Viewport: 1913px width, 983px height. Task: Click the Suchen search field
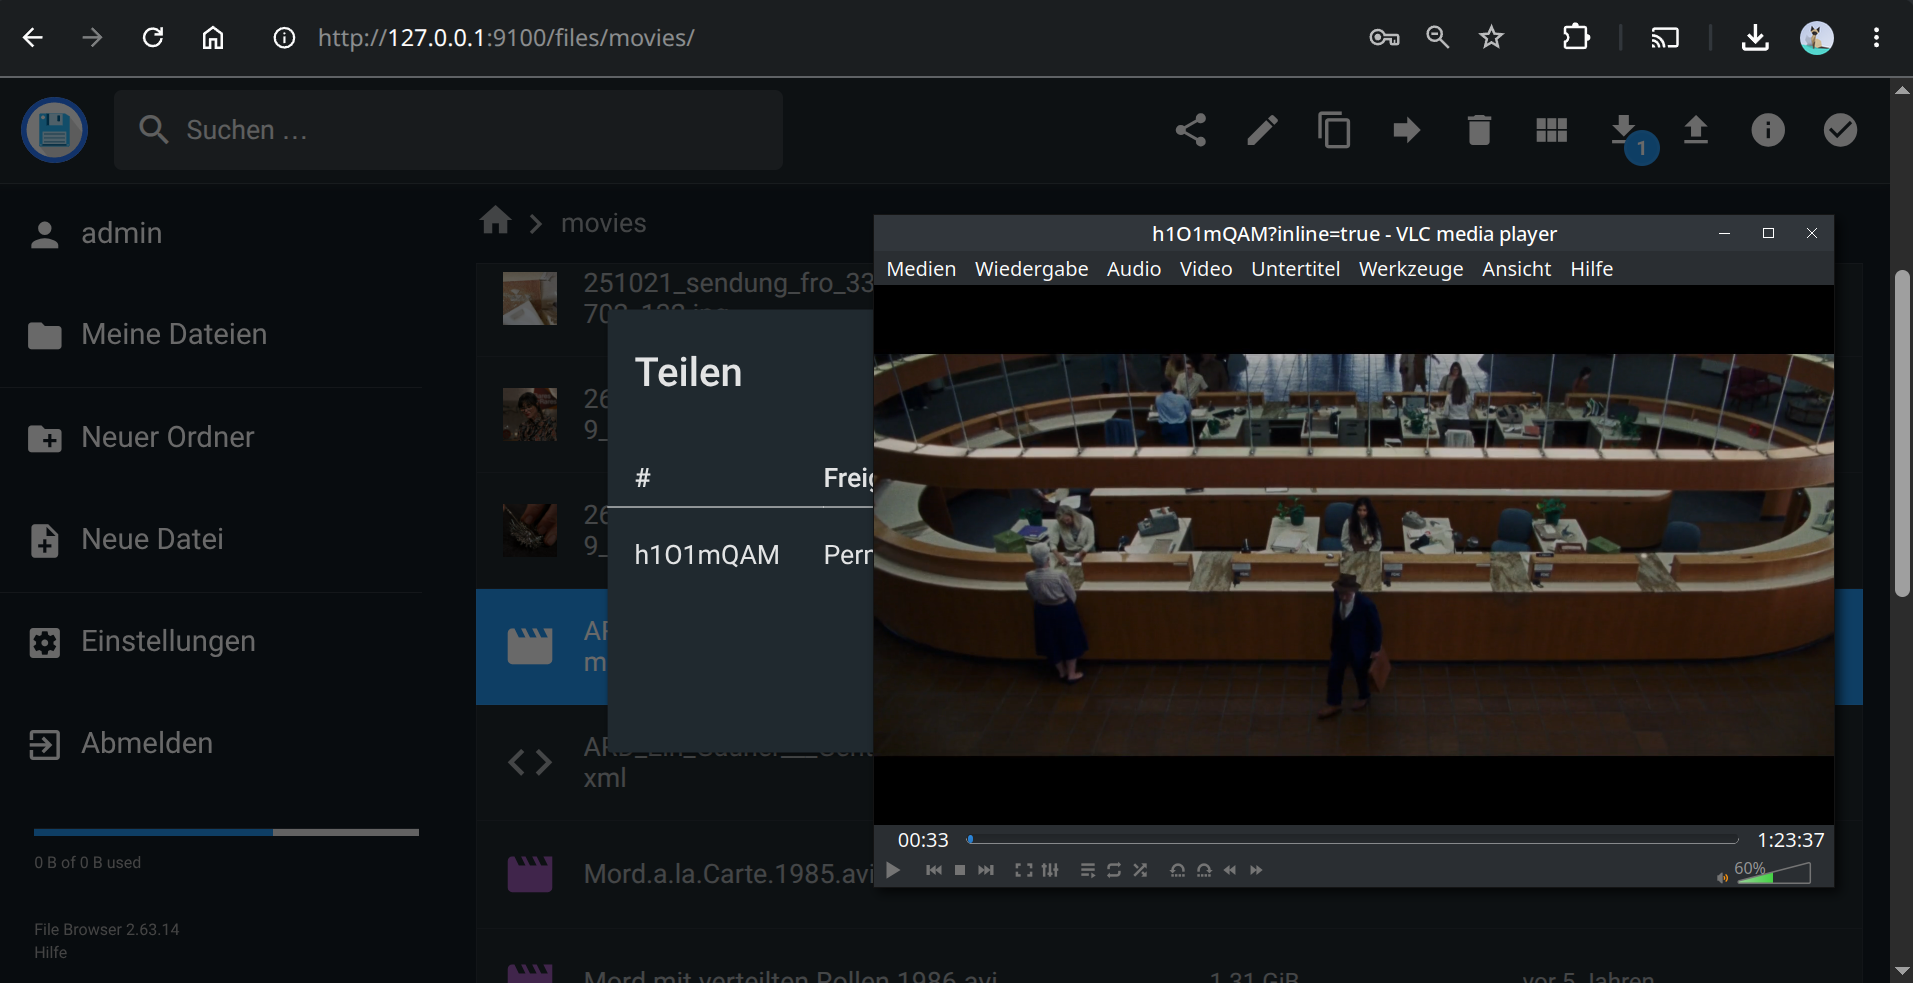[x=448, y=130]
